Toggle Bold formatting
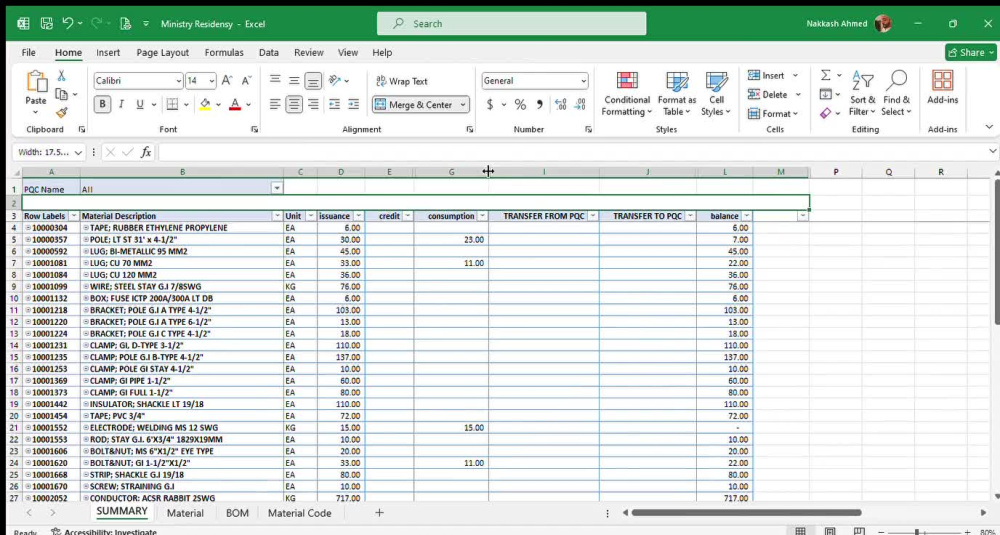1000x535 pixels. pos(102,105)
